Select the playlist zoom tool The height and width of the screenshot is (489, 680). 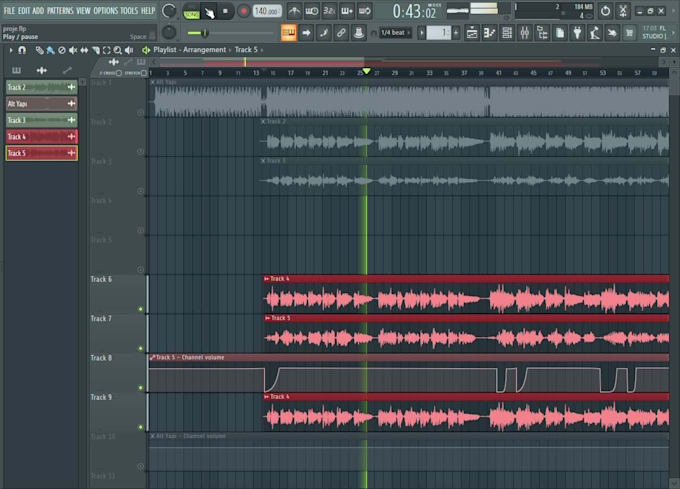click(x=118, y=50)
